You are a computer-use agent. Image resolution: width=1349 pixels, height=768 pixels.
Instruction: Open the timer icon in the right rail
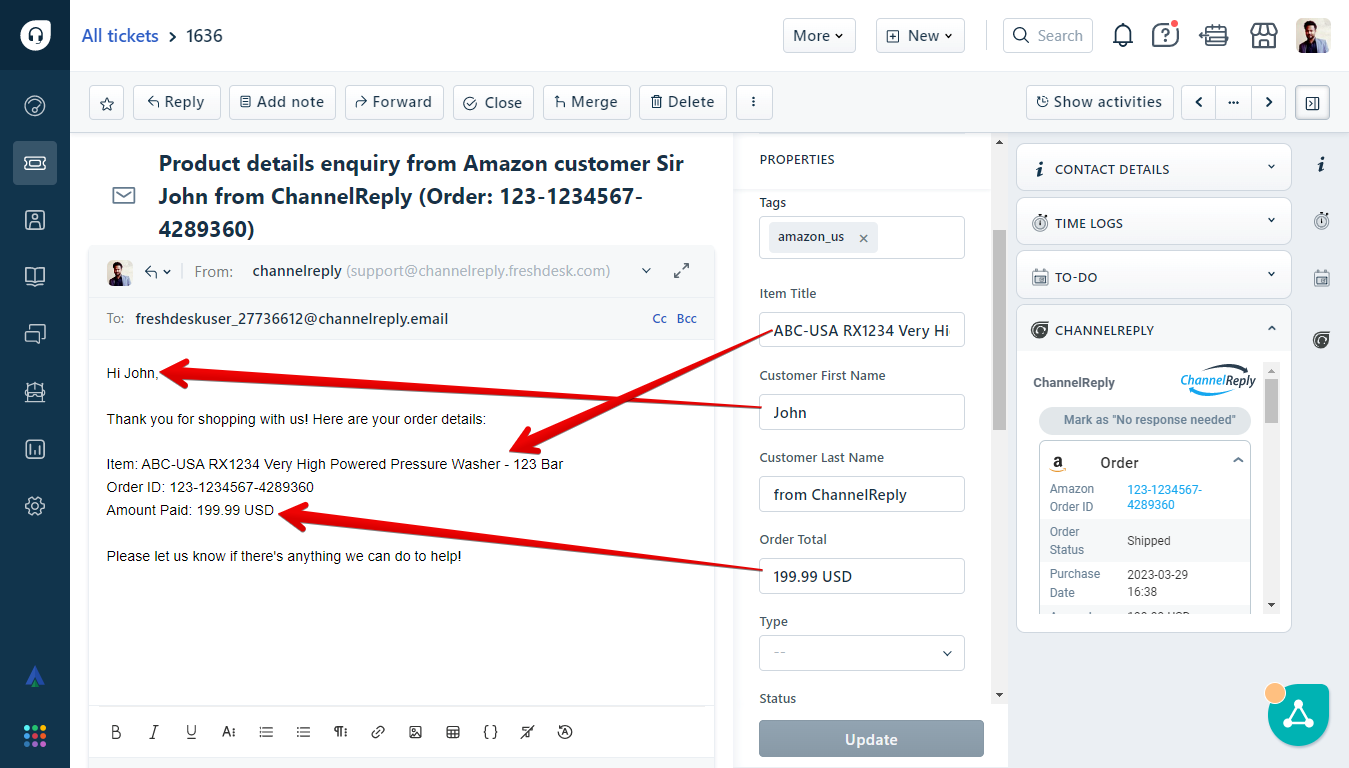(x=1321, y=220)
